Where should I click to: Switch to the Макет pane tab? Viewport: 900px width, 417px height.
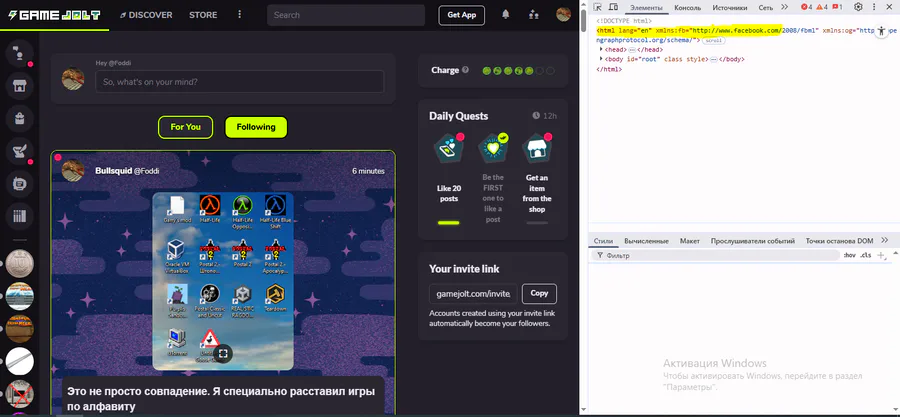click(x=689, y=241)
